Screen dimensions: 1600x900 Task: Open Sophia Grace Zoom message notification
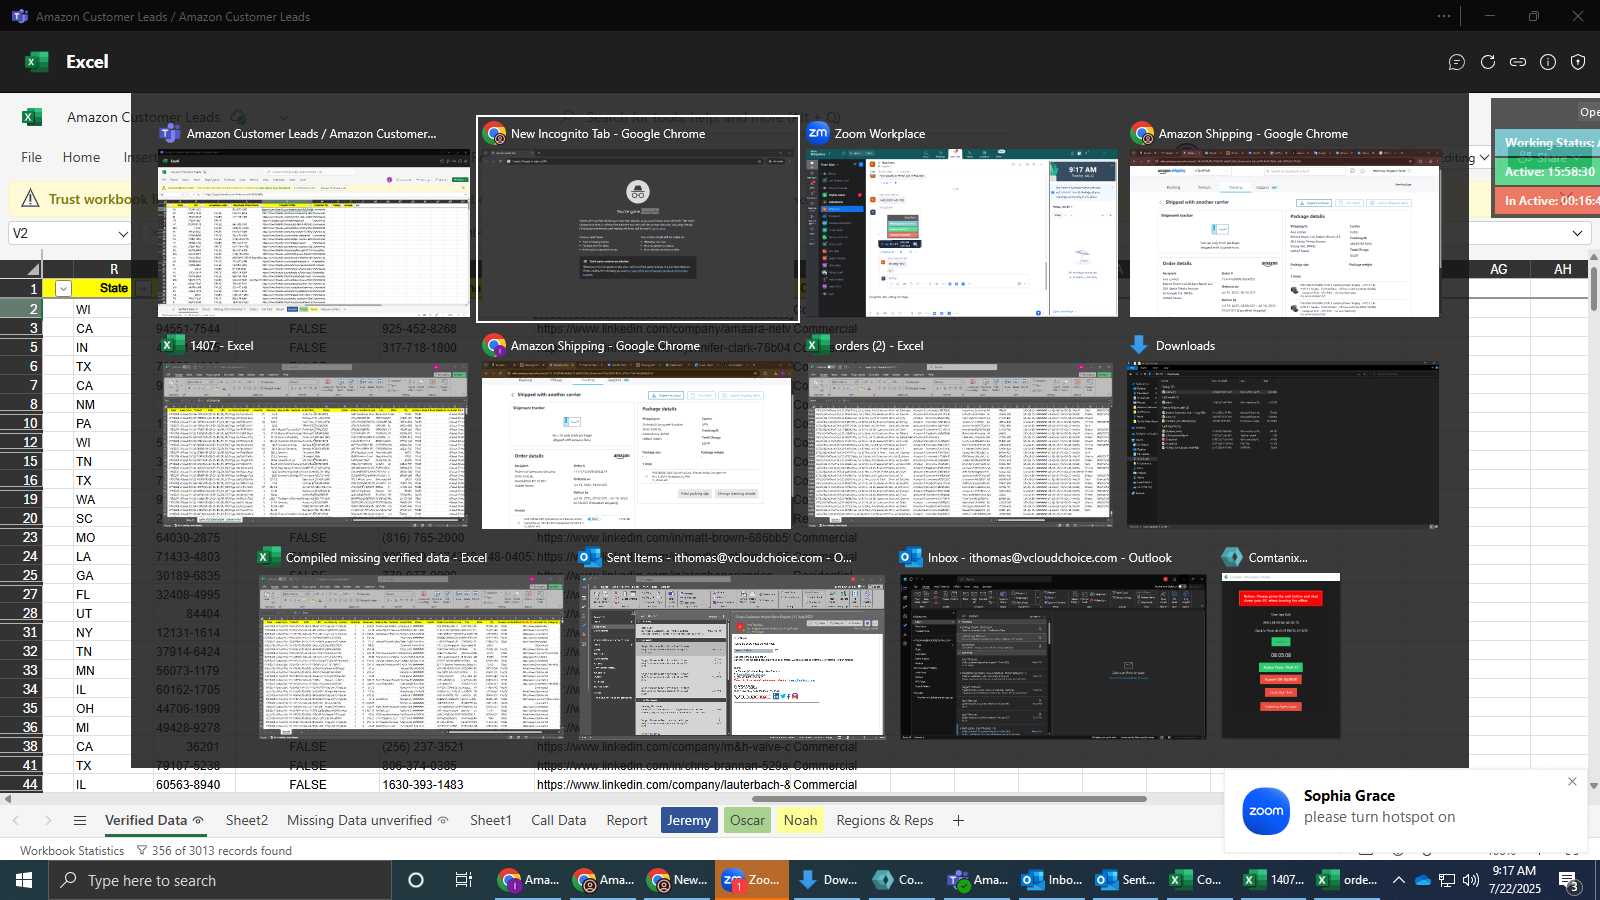(x=1405, y=810)
